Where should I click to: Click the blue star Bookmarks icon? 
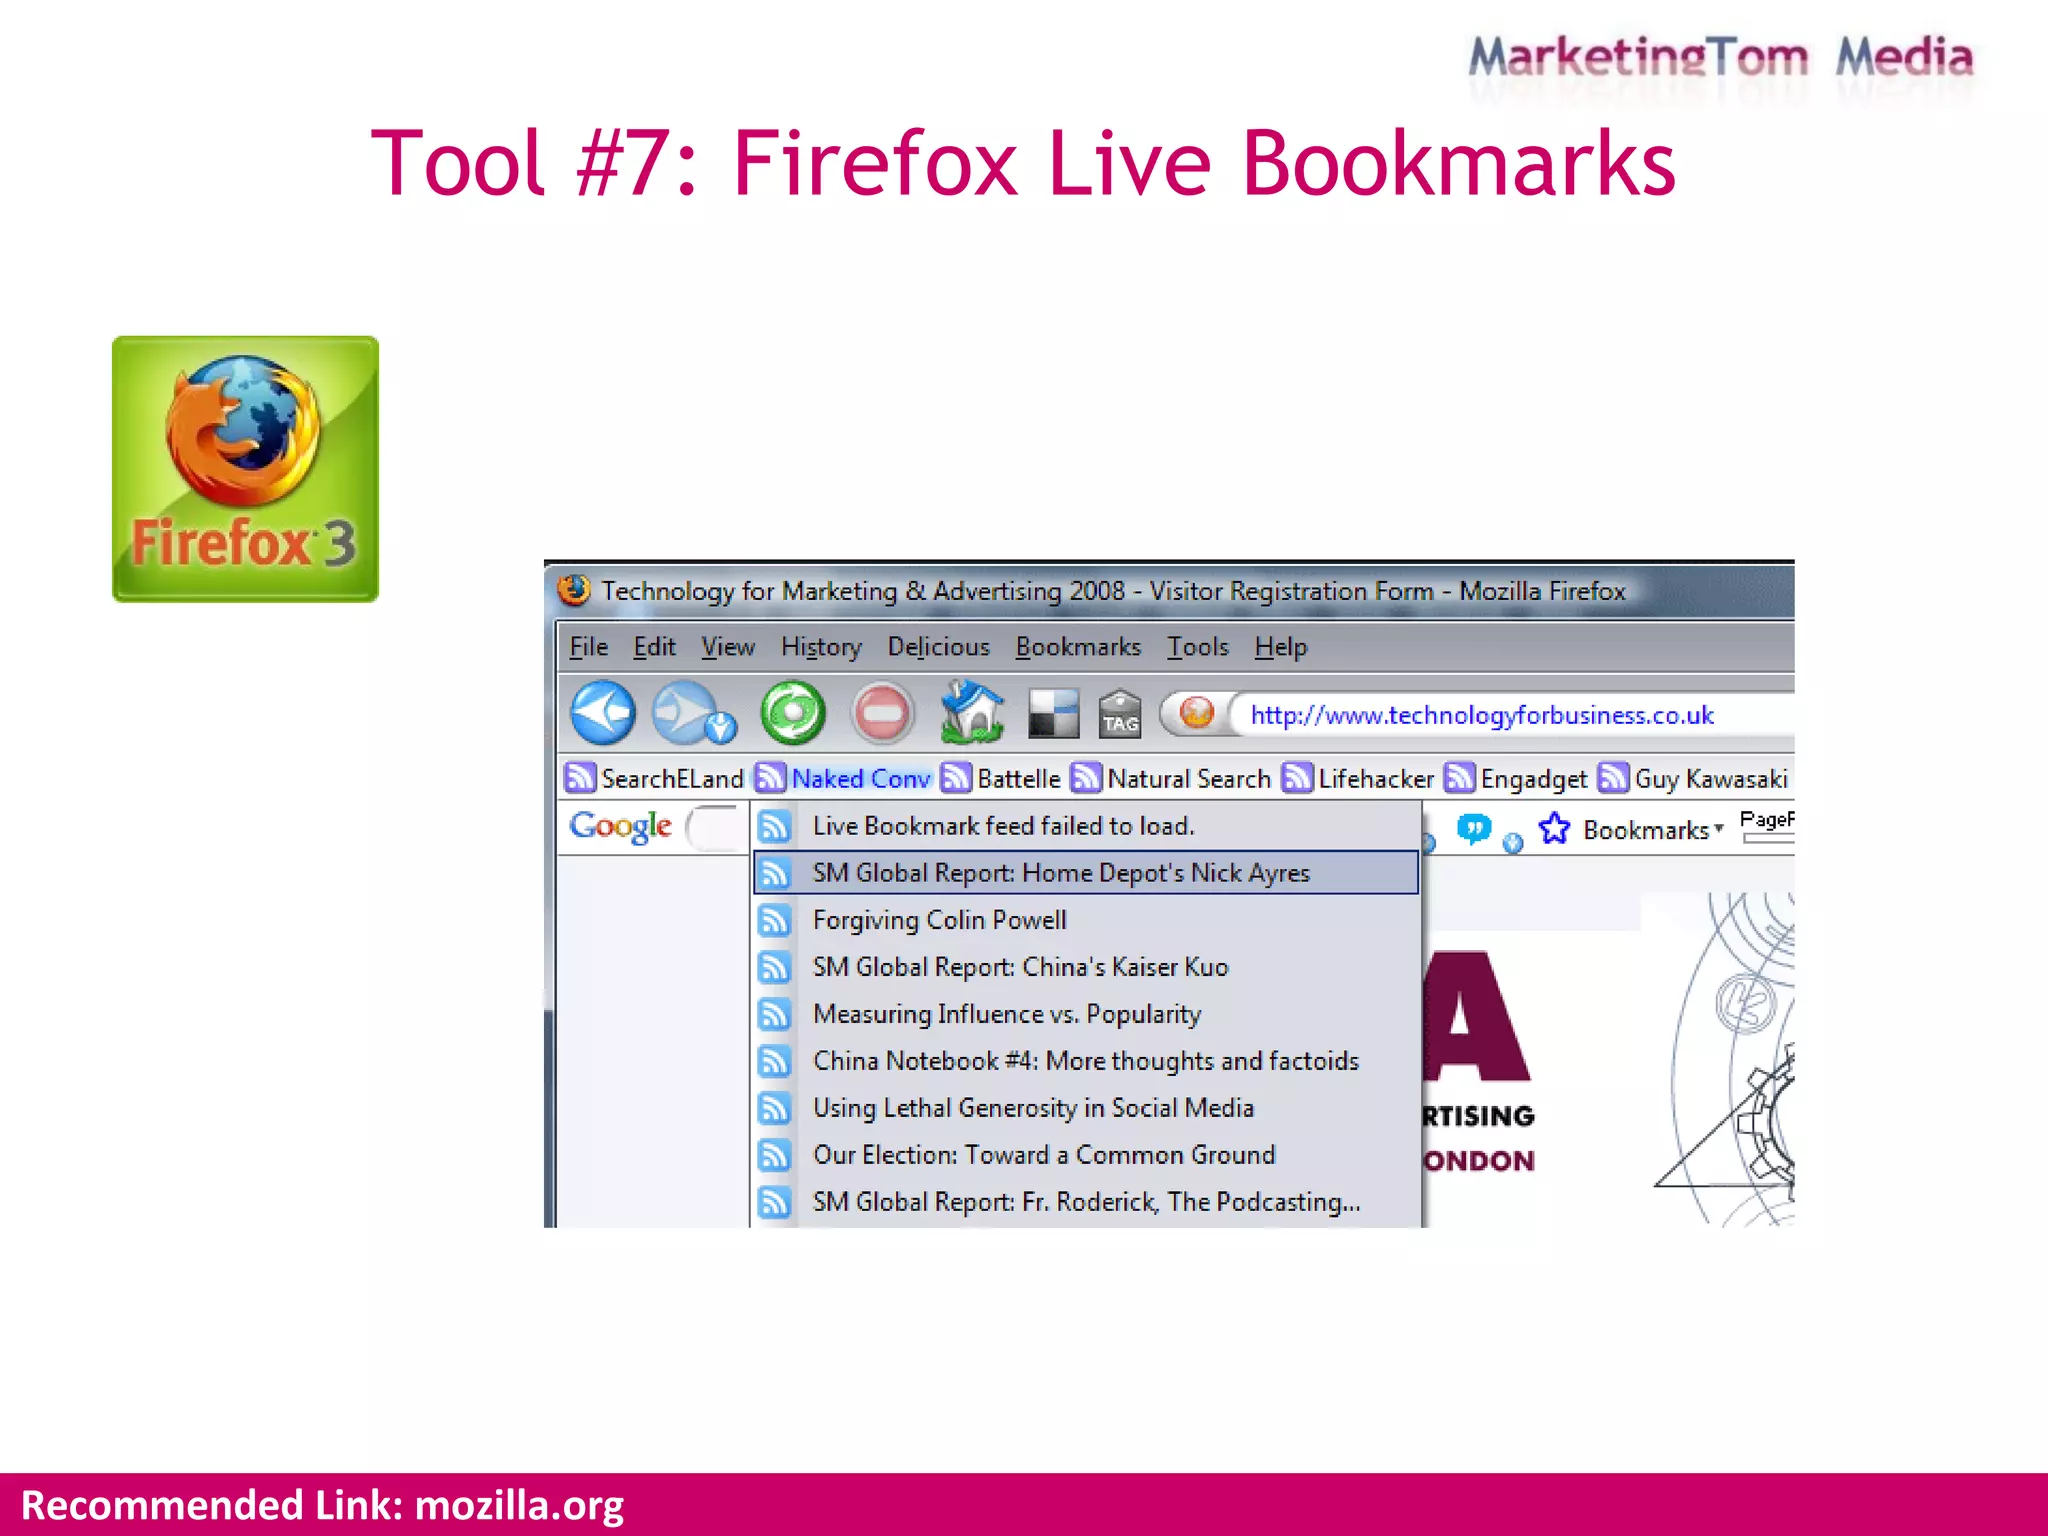coord(1554,829)
